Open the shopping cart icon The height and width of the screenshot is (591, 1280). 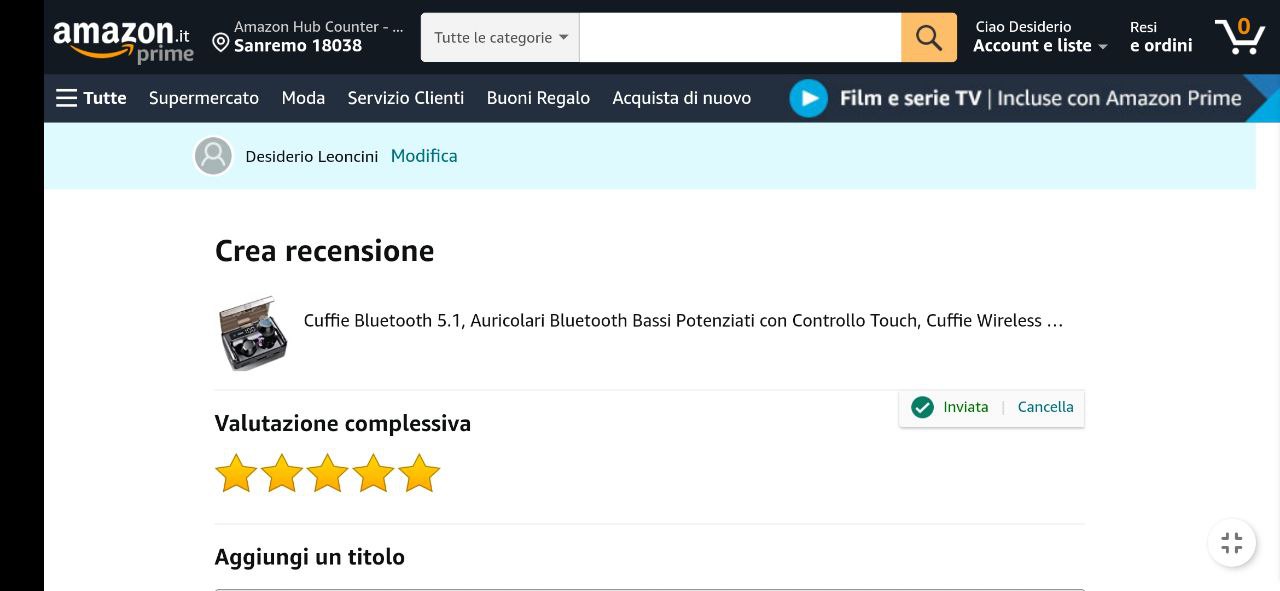(1239, 37)
